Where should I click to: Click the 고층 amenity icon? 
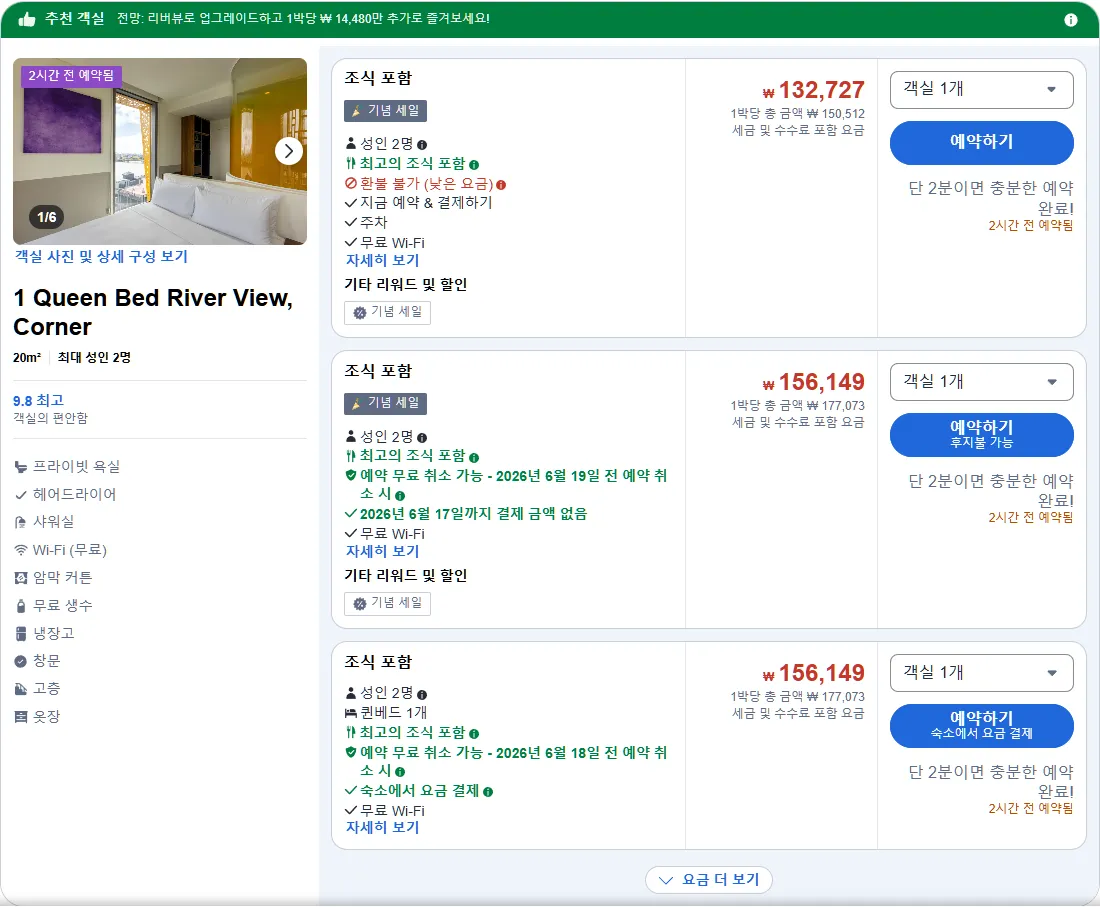[21, 689]
